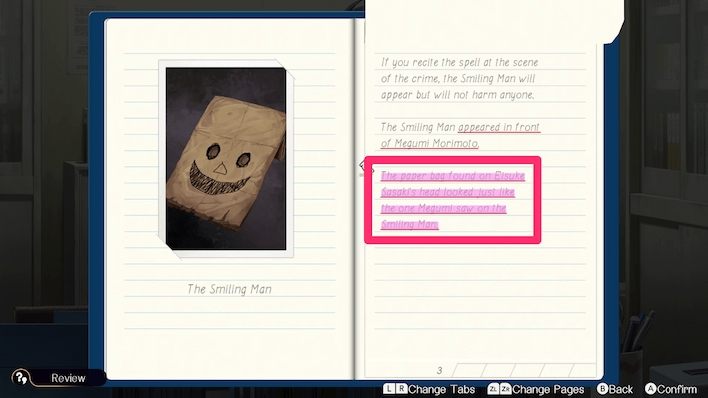Click the L button icon for tabs

tap(389, 389)
